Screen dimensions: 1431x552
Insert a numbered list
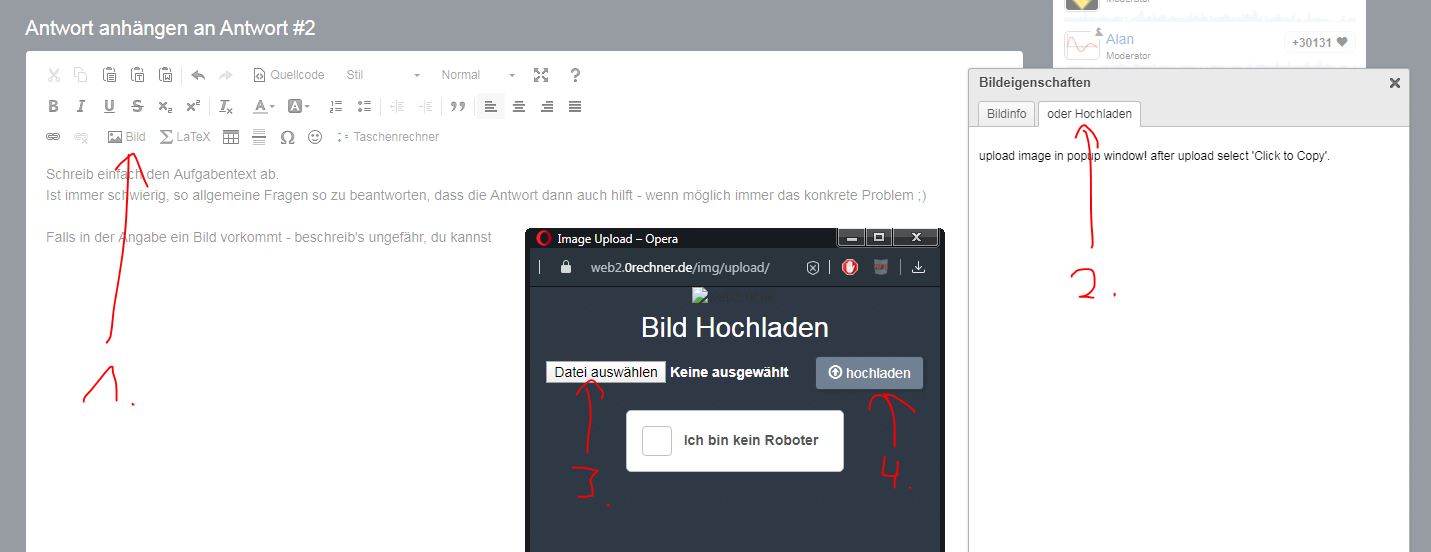[336, 106]
